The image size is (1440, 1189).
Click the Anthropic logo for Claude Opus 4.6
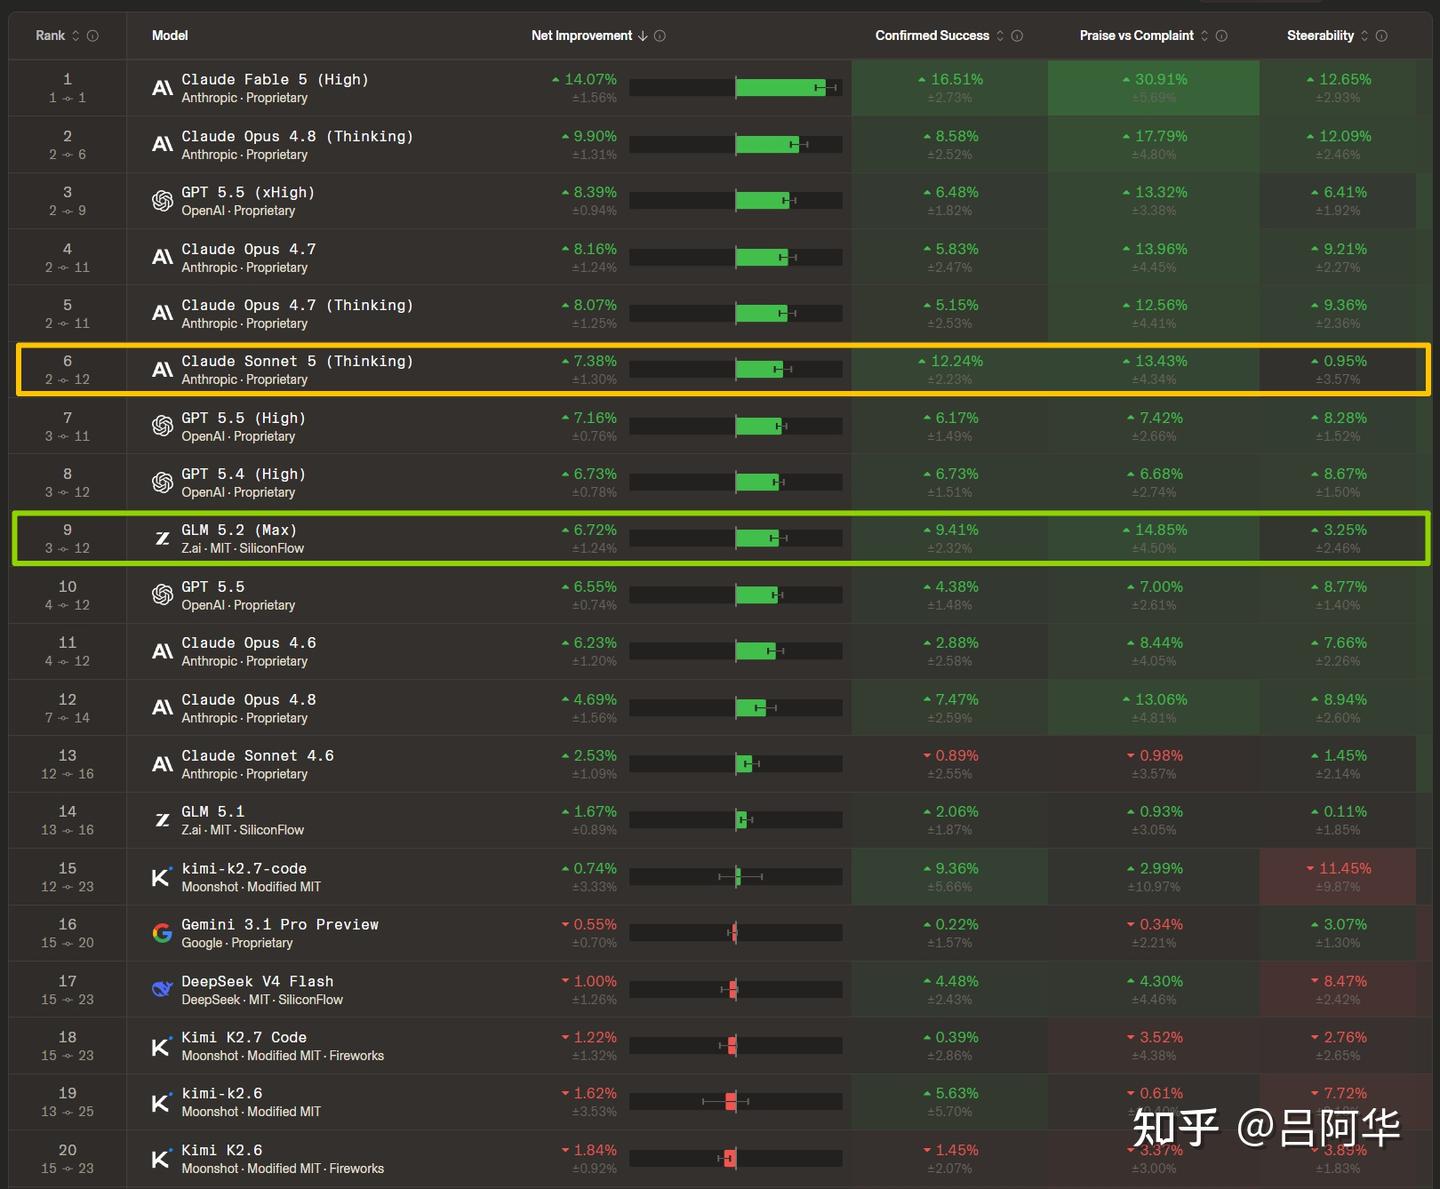tap(162, 651)
